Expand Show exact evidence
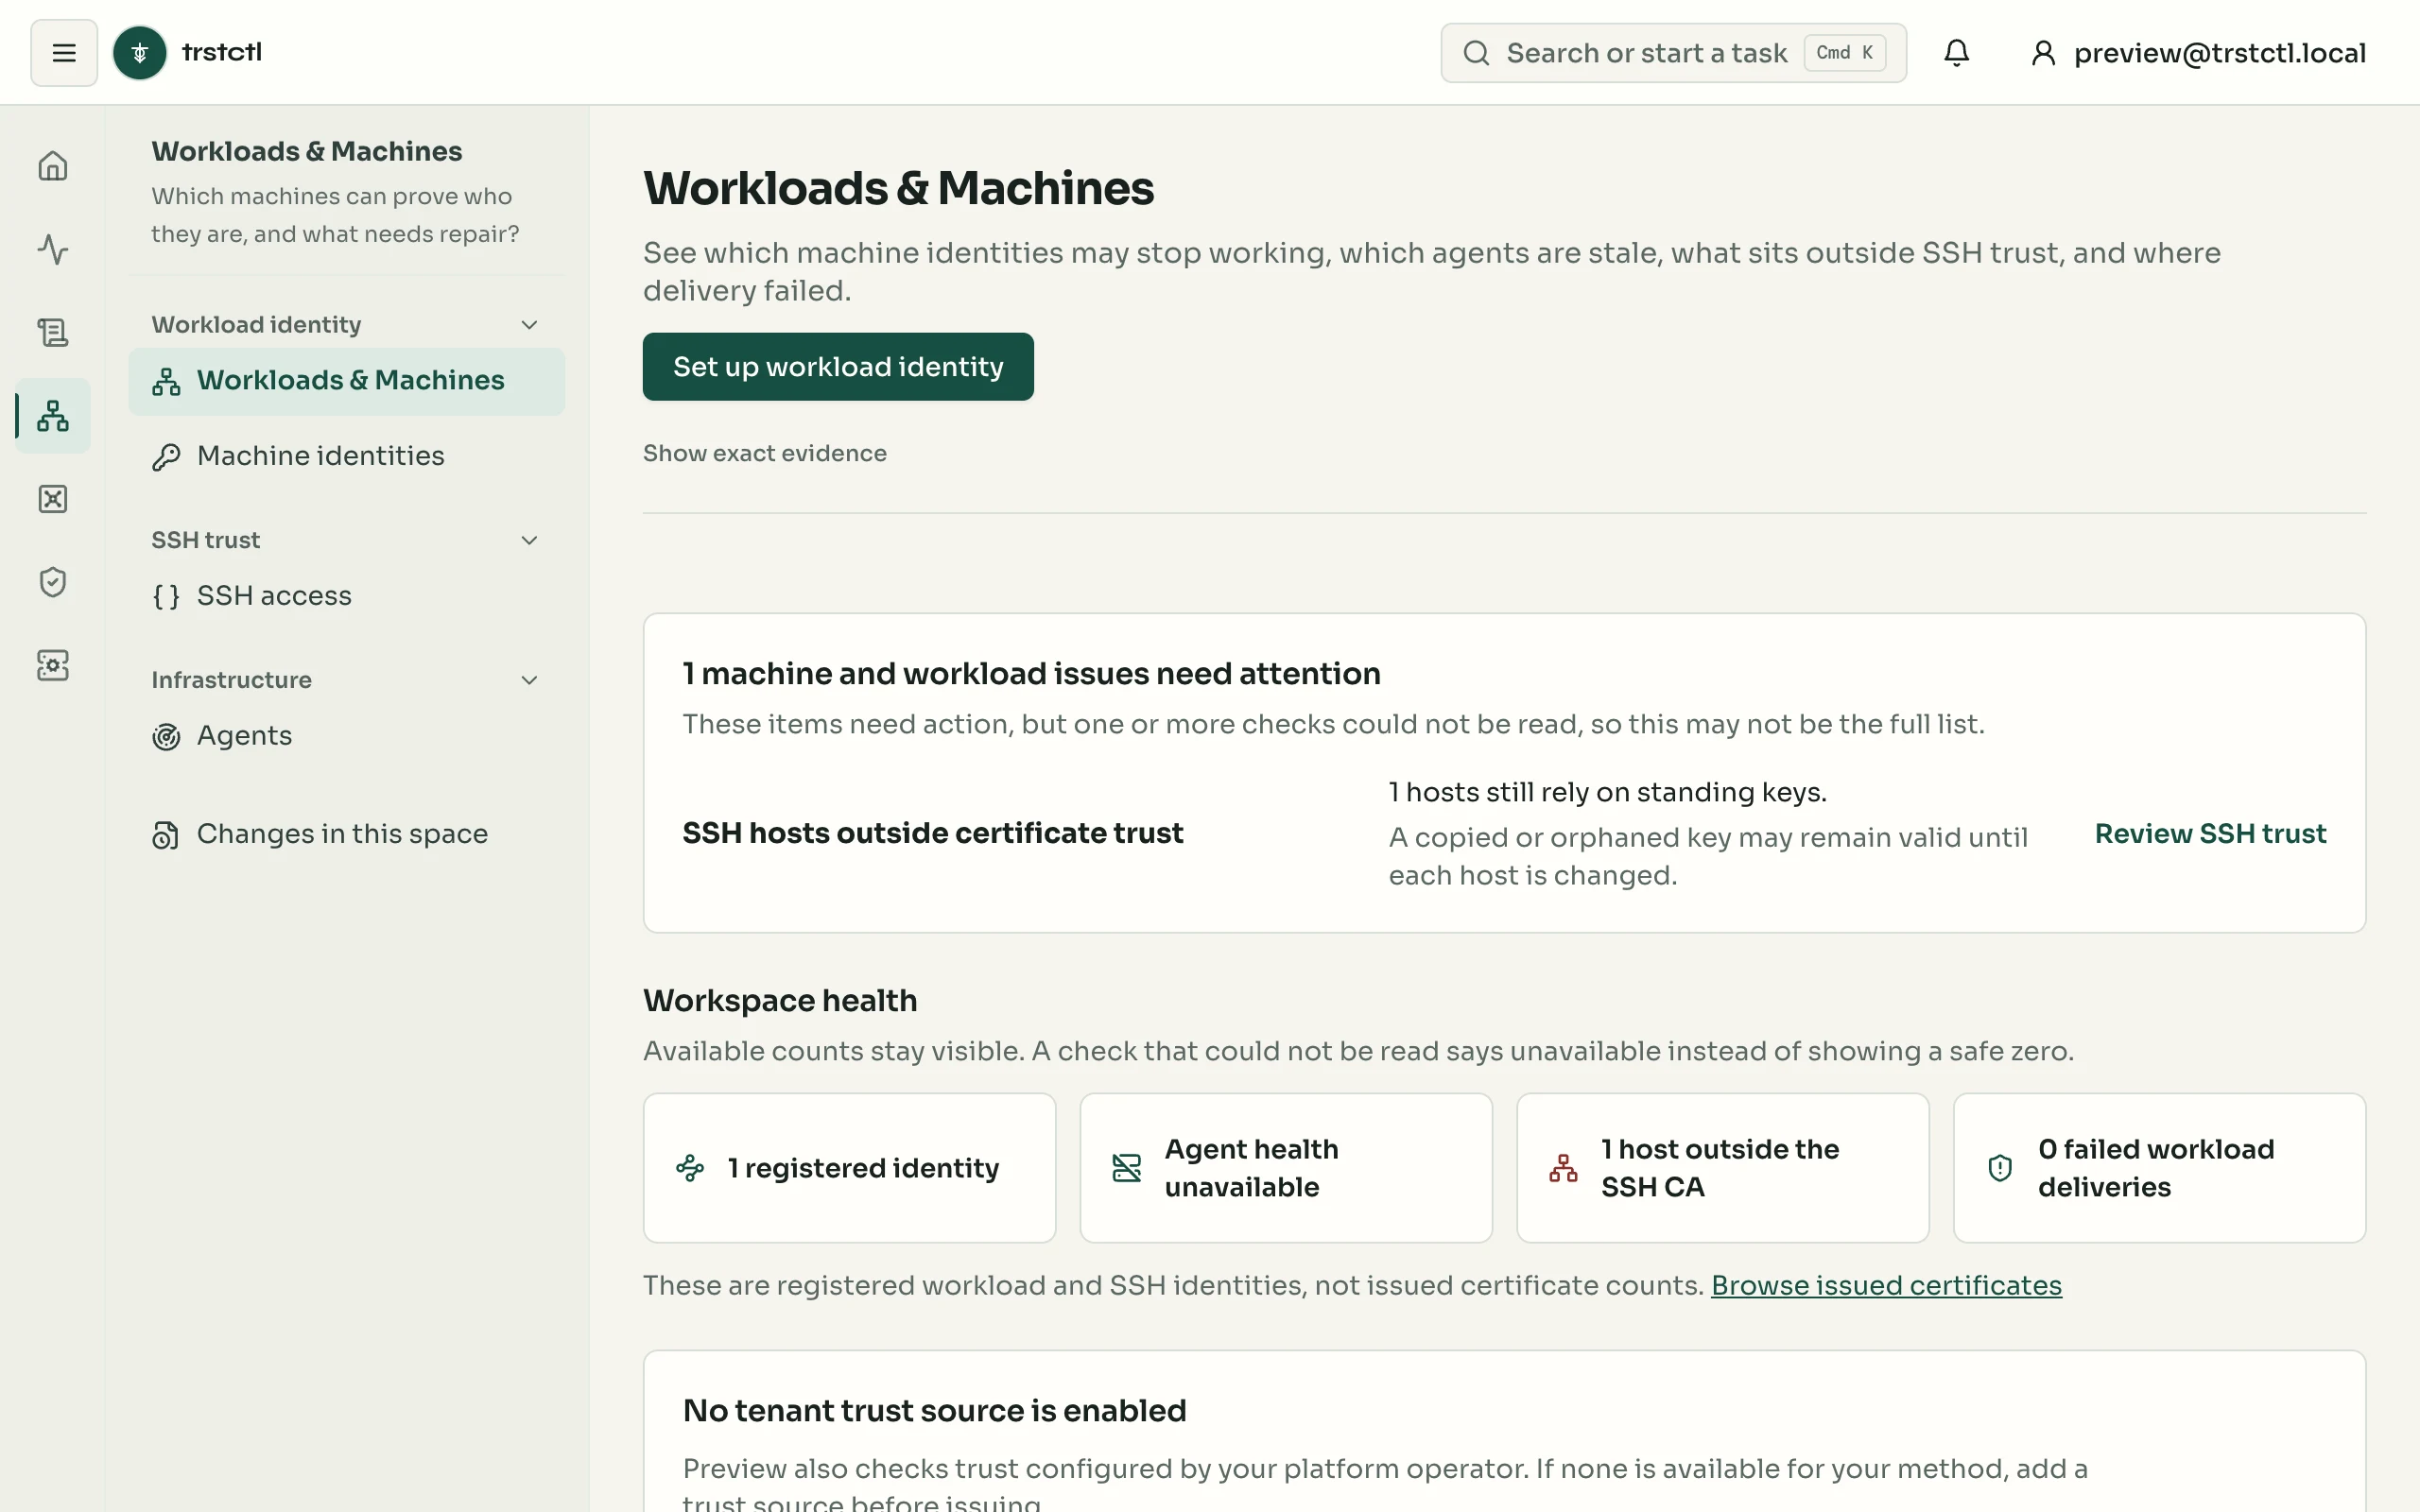Viewport: 2420px width, 1512px height. coord(764,453)
